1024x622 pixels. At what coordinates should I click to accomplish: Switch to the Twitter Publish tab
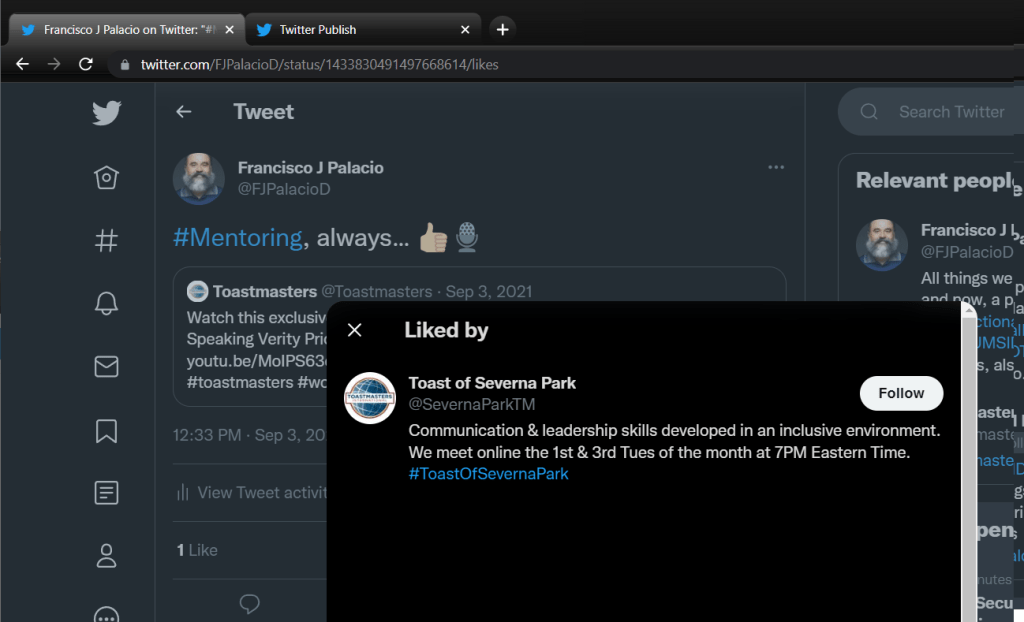360,30
